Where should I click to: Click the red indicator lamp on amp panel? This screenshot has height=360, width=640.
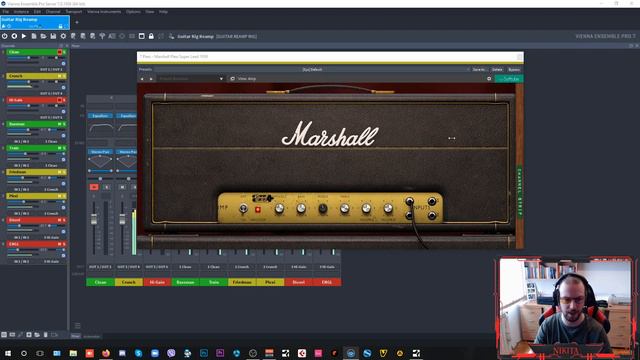[258, 210]
